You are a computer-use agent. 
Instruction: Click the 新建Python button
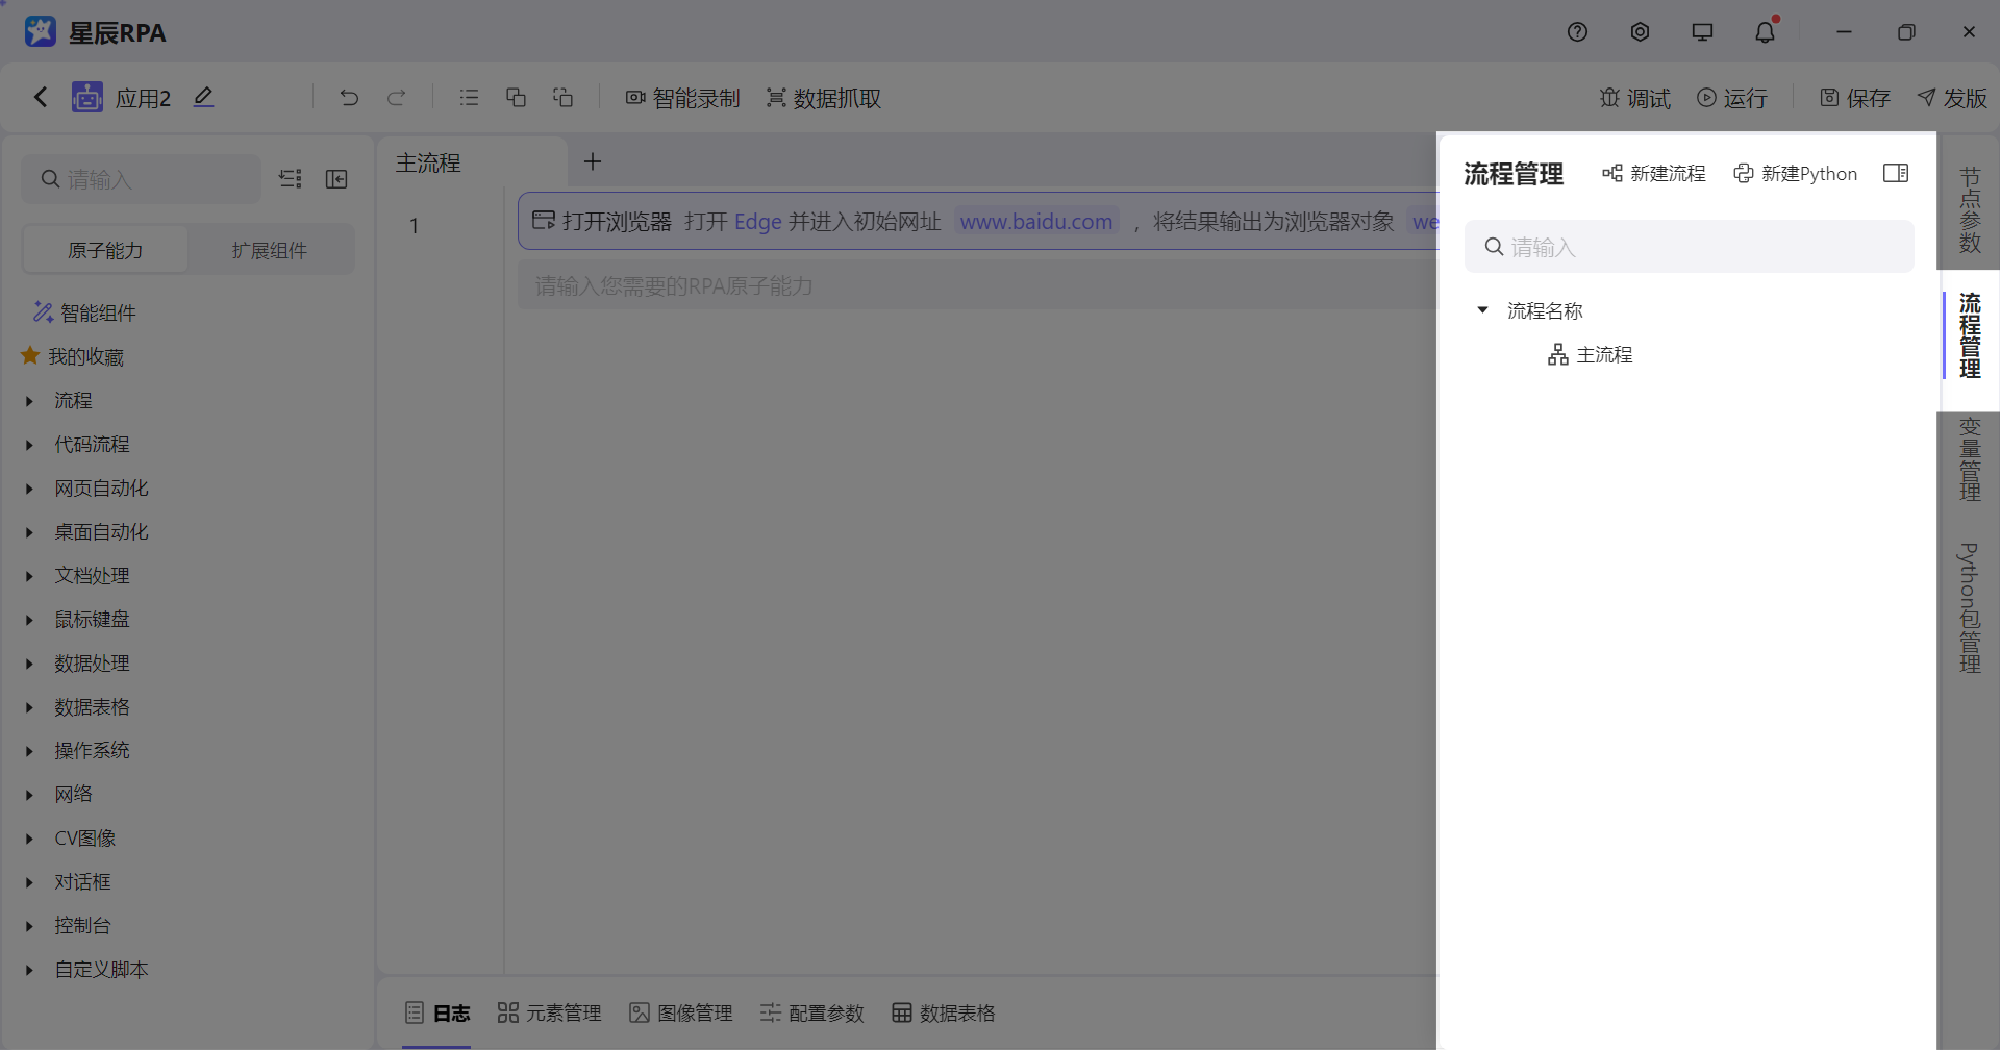tap(1795, 173)
